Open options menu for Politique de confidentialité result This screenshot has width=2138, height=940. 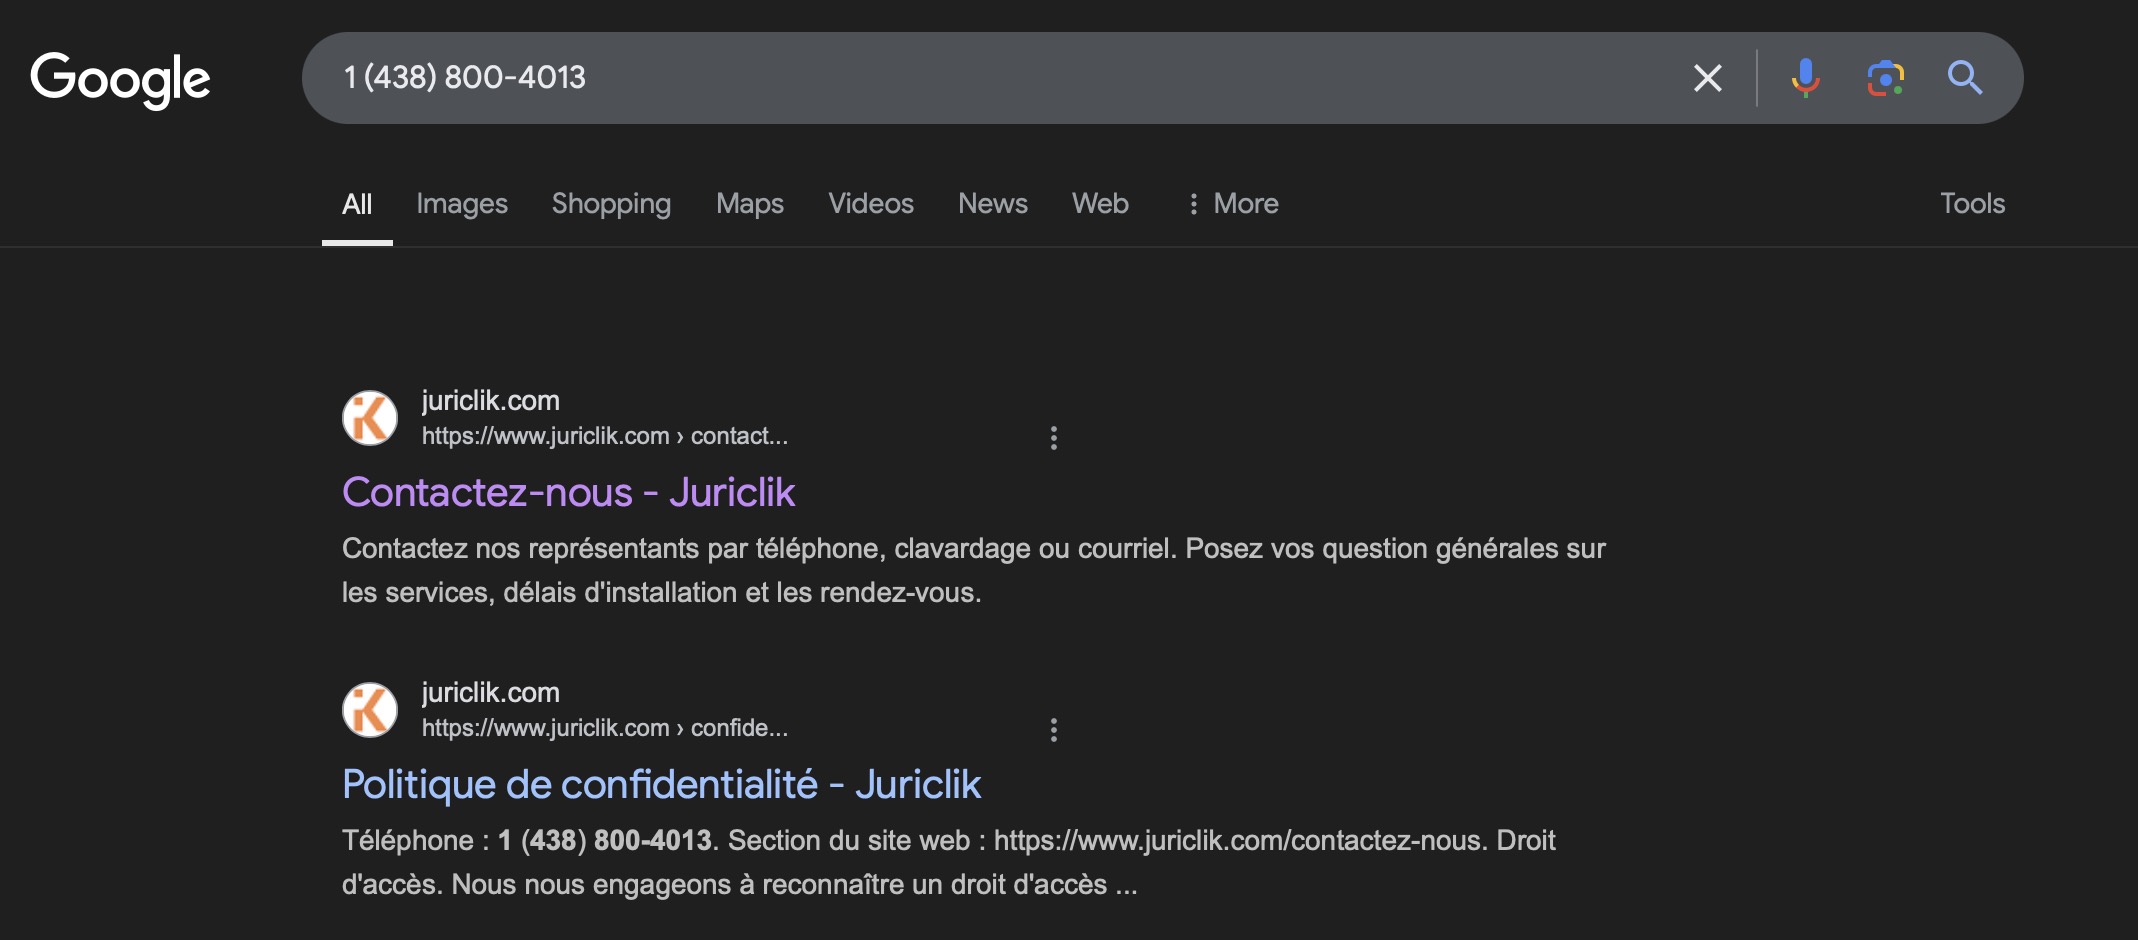(x=1053, y=730)
